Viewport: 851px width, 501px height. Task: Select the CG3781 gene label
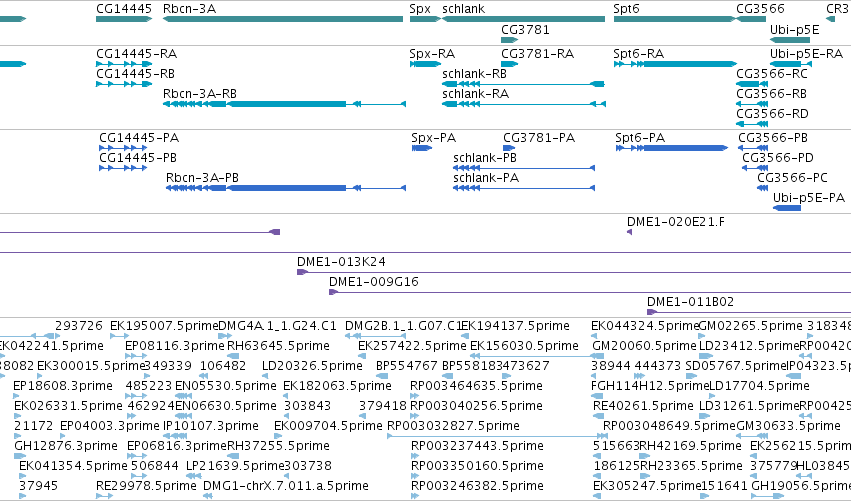(525, 29)
